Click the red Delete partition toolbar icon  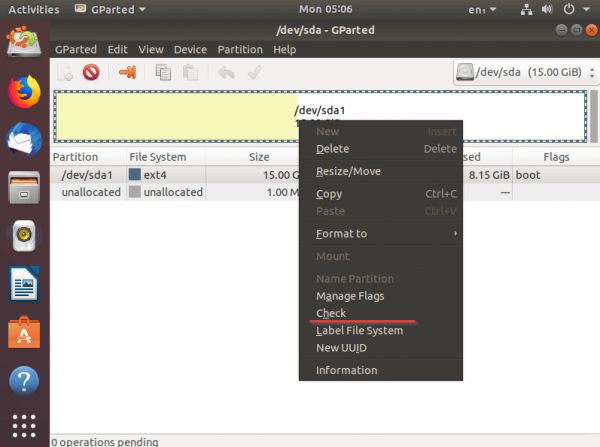tap(91, 72)
